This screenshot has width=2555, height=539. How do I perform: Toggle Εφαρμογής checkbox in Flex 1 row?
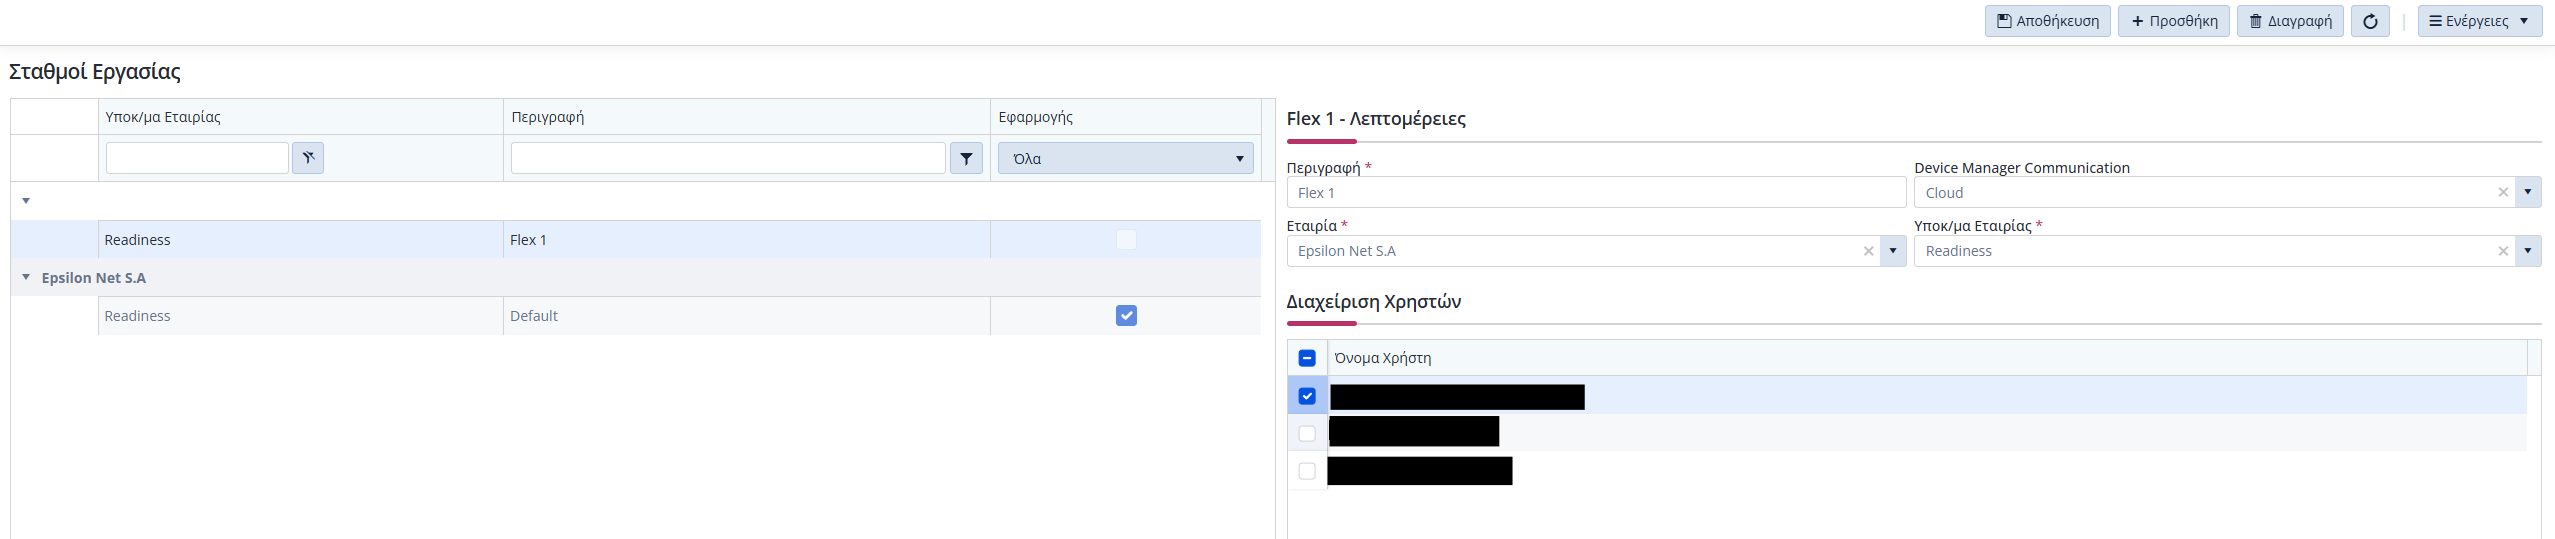point(1126,239)
